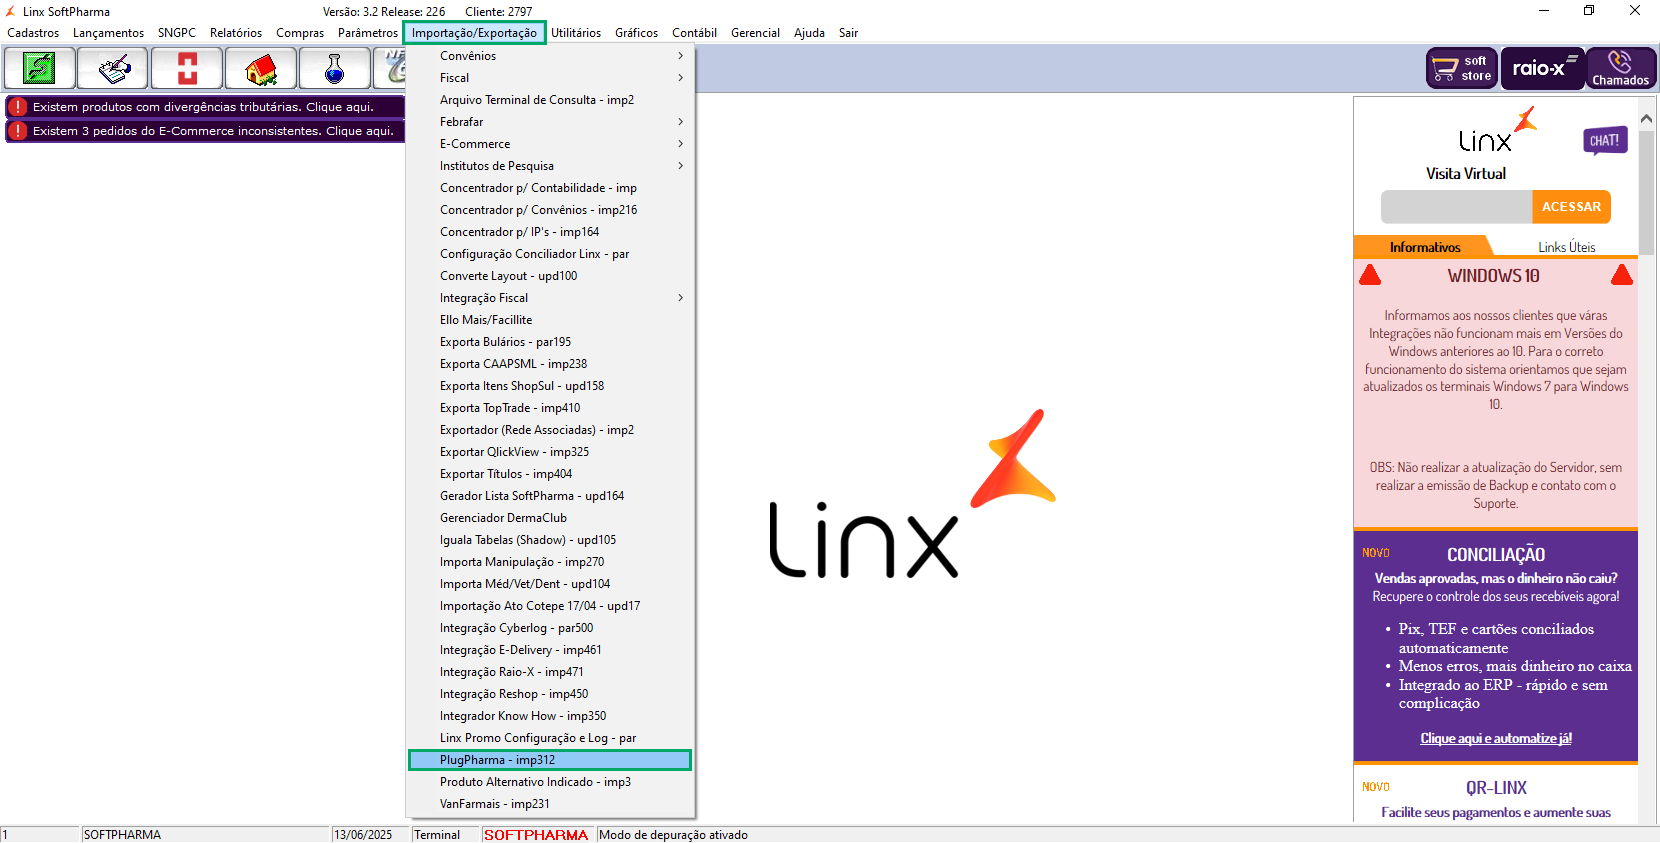Click the green S toolbar icon
1660x843 pixels.
coord(39,68)
